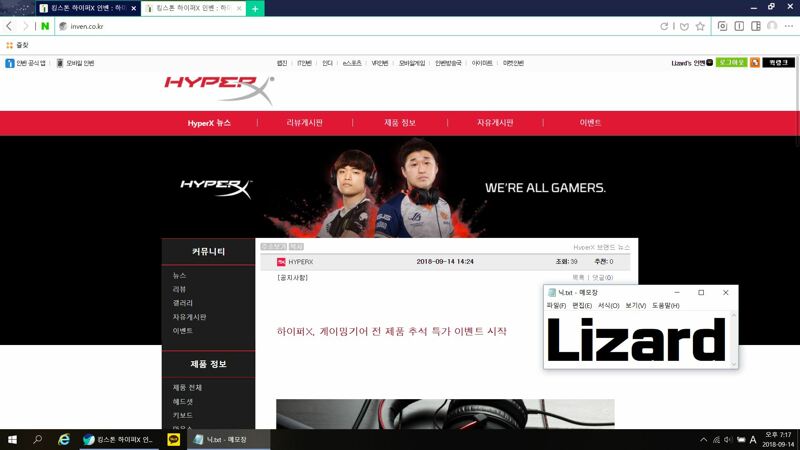The image size is (800, 450).
Task: Show hidden tray icons chevron
Action: (704, 440)
